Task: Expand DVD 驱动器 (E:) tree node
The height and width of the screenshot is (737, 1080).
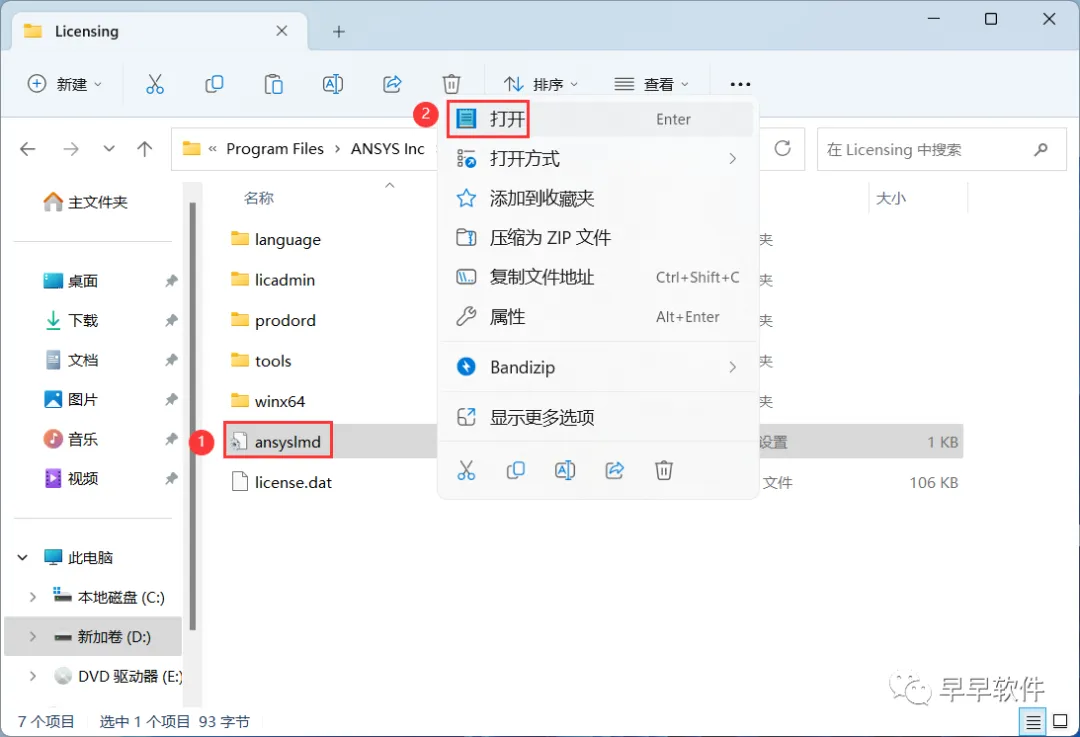Action: pyautogui.click(x=32, y=676)
